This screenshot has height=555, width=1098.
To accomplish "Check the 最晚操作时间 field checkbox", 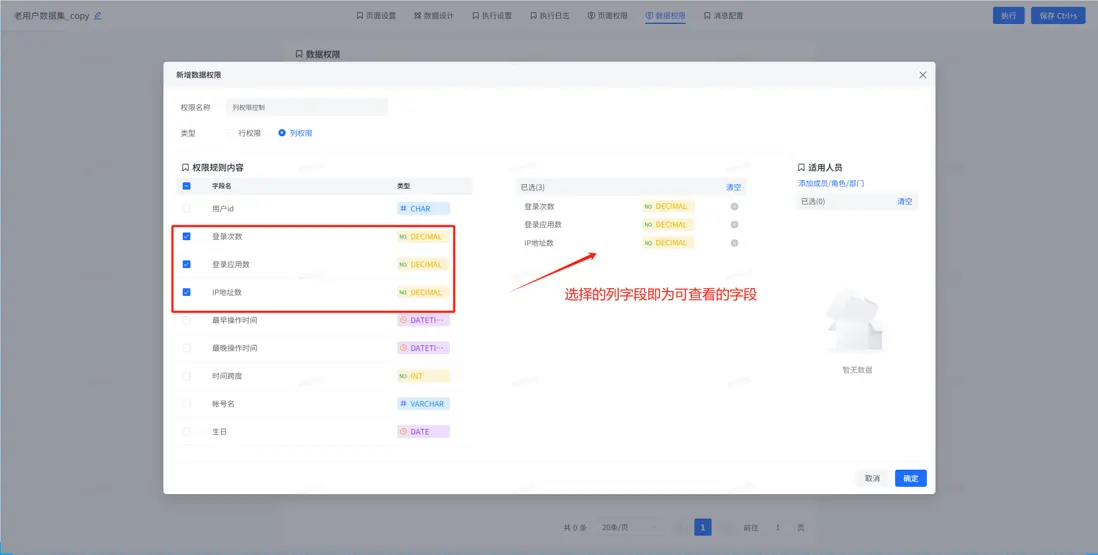I will (x=186, y=348).
